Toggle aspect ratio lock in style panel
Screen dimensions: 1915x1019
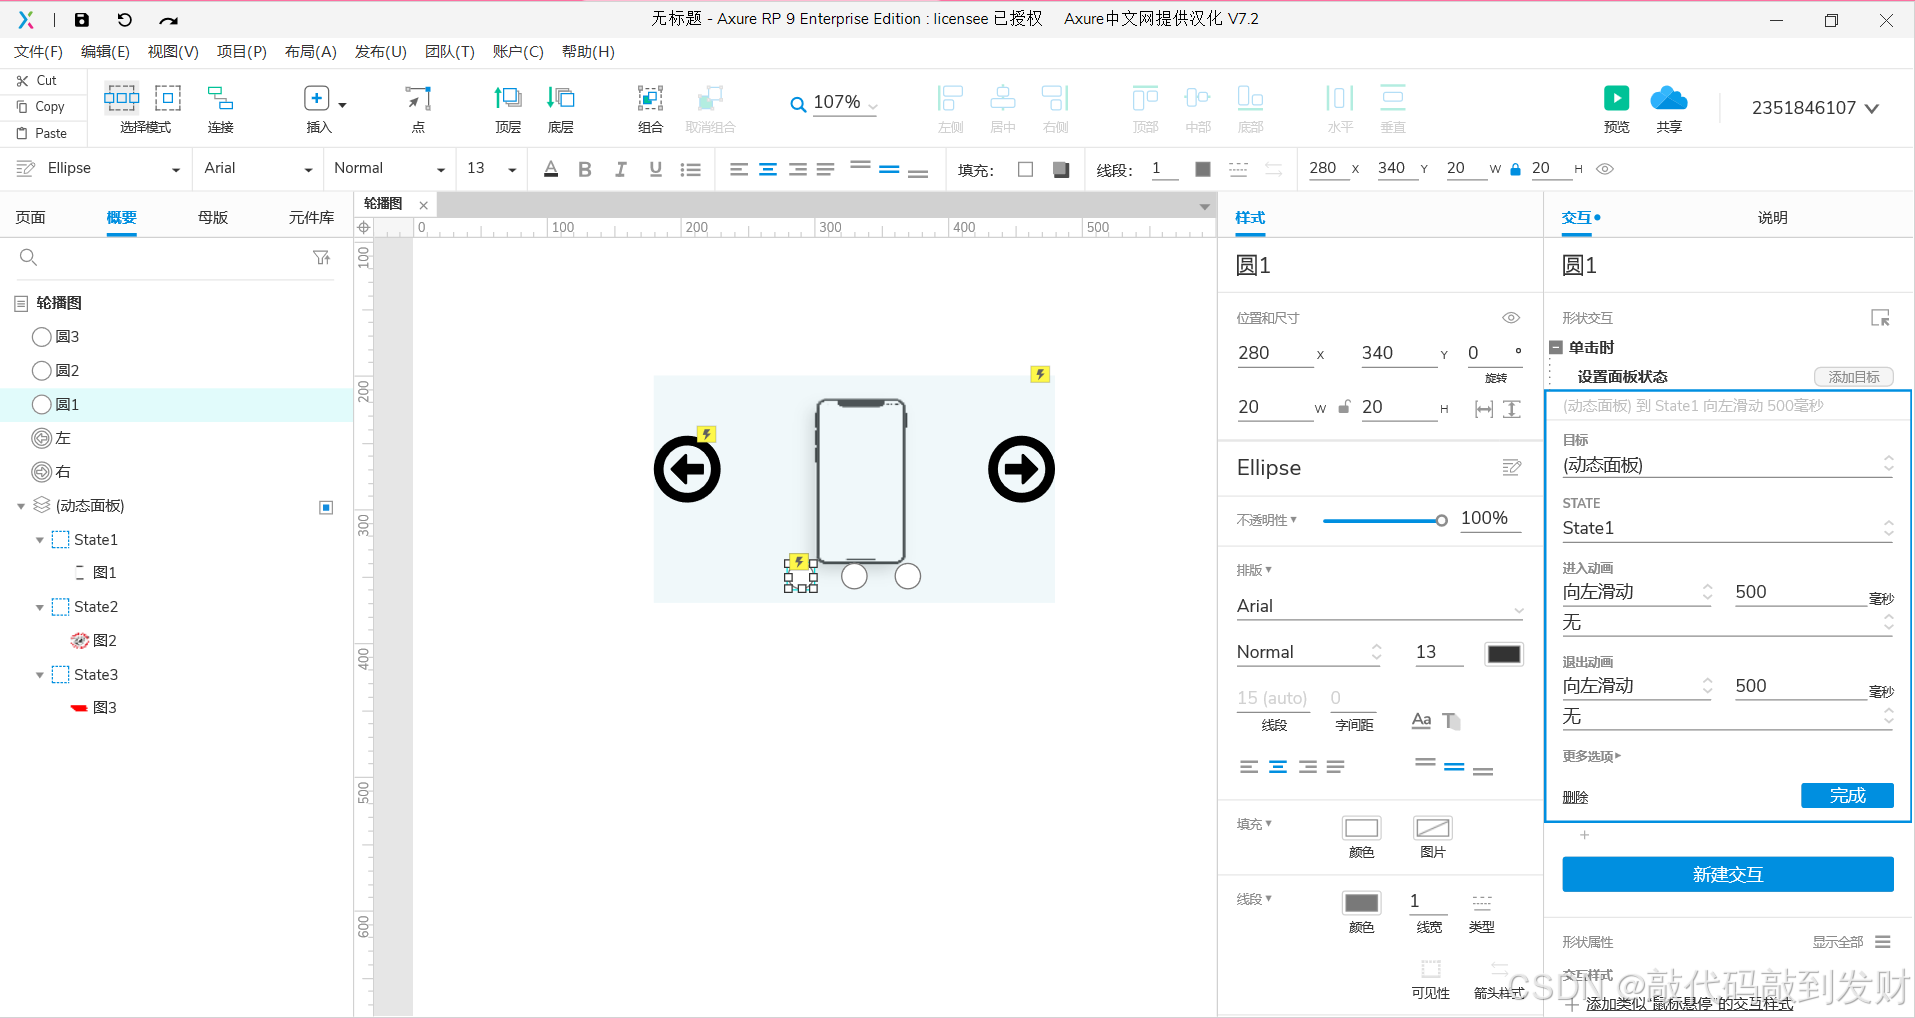point(1345,407)
